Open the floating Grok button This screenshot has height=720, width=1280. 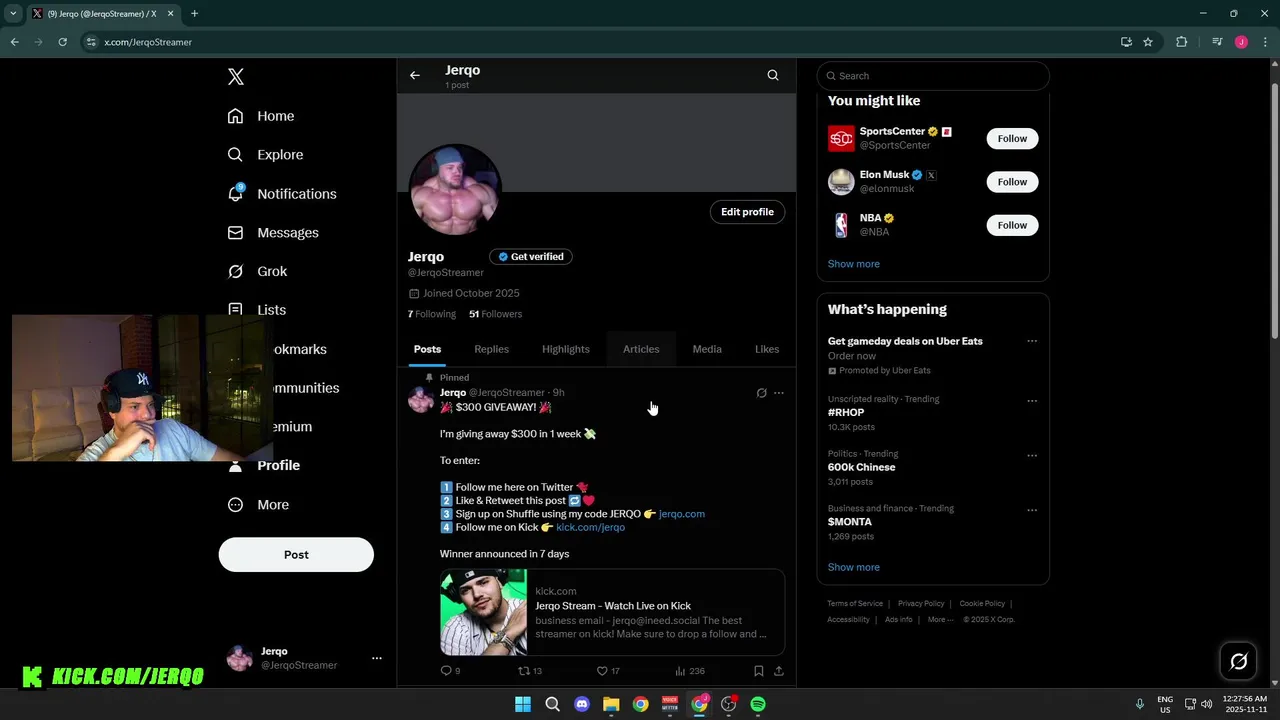[1238, 661]
